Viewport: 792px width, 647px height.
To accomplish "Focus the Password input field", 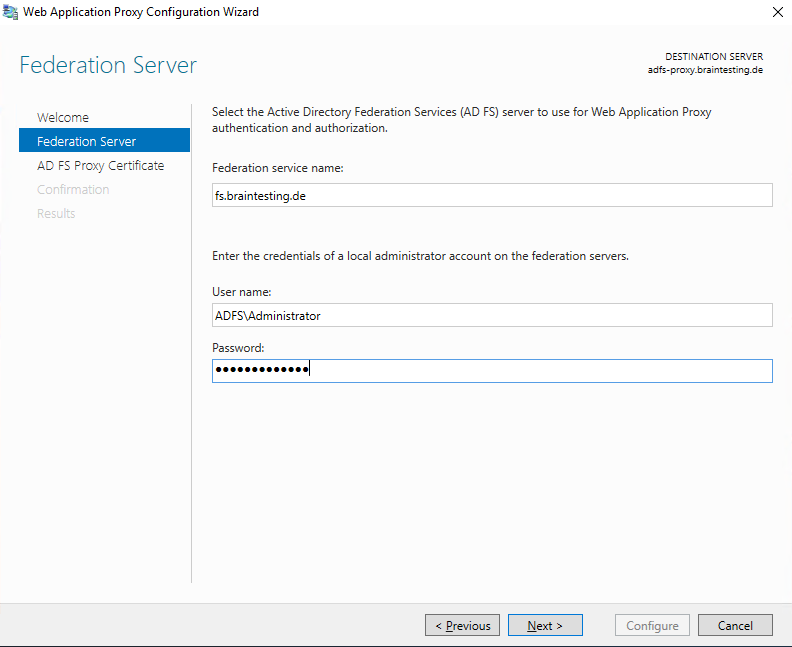I will click(x=492, y=371).
